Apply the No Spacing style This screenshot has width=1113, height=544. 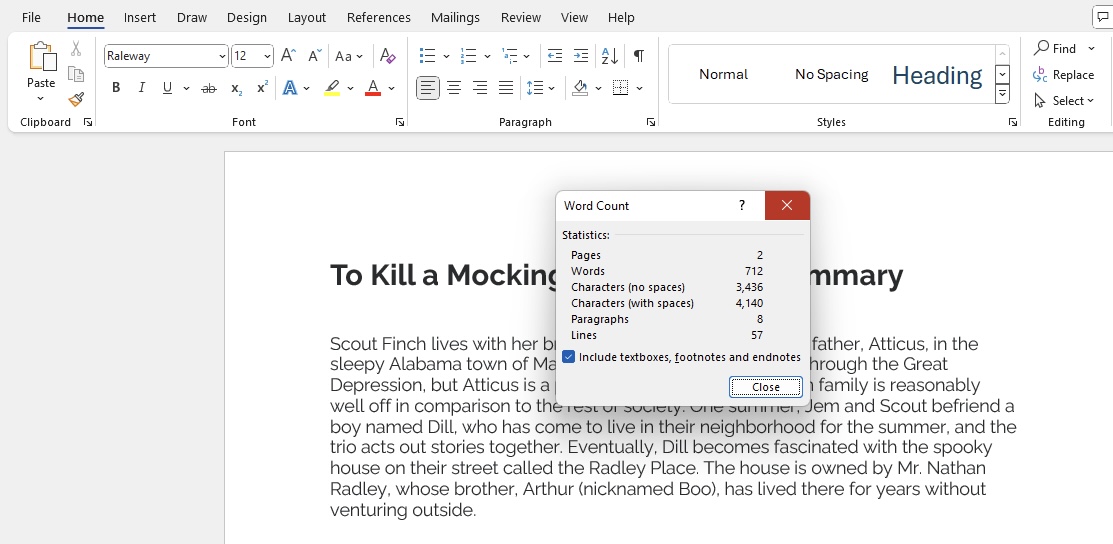click(x=831, y=74)
